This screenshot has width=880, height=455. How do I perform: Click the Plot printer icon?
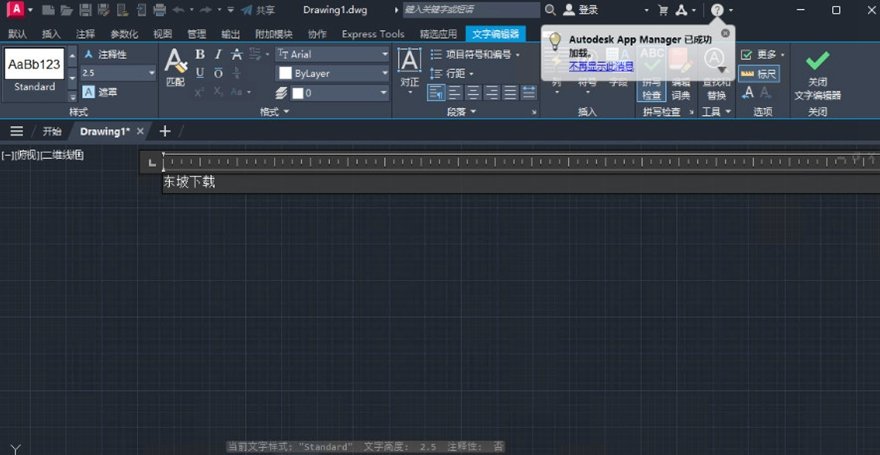[159, 10]
